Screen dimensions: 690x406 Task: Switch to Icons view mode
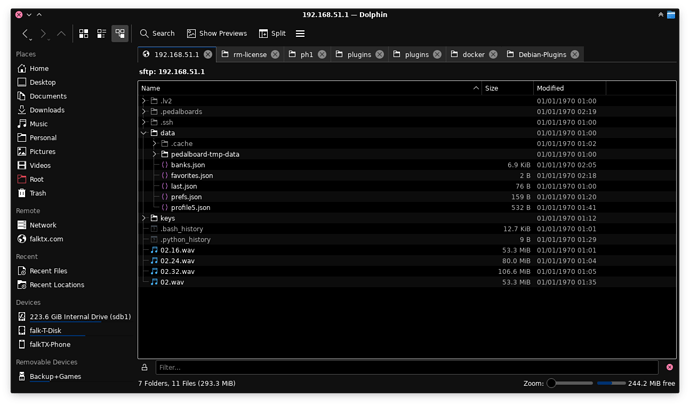84,33
